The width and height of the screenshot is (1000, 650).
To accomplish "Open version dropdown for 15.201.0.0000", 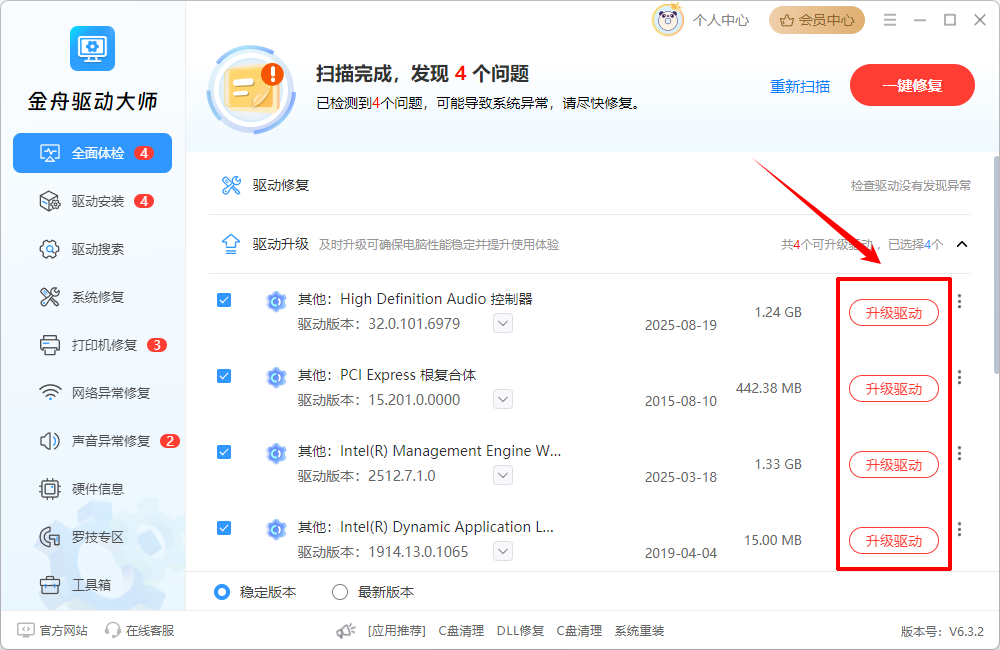I will (x=503, y=399).
